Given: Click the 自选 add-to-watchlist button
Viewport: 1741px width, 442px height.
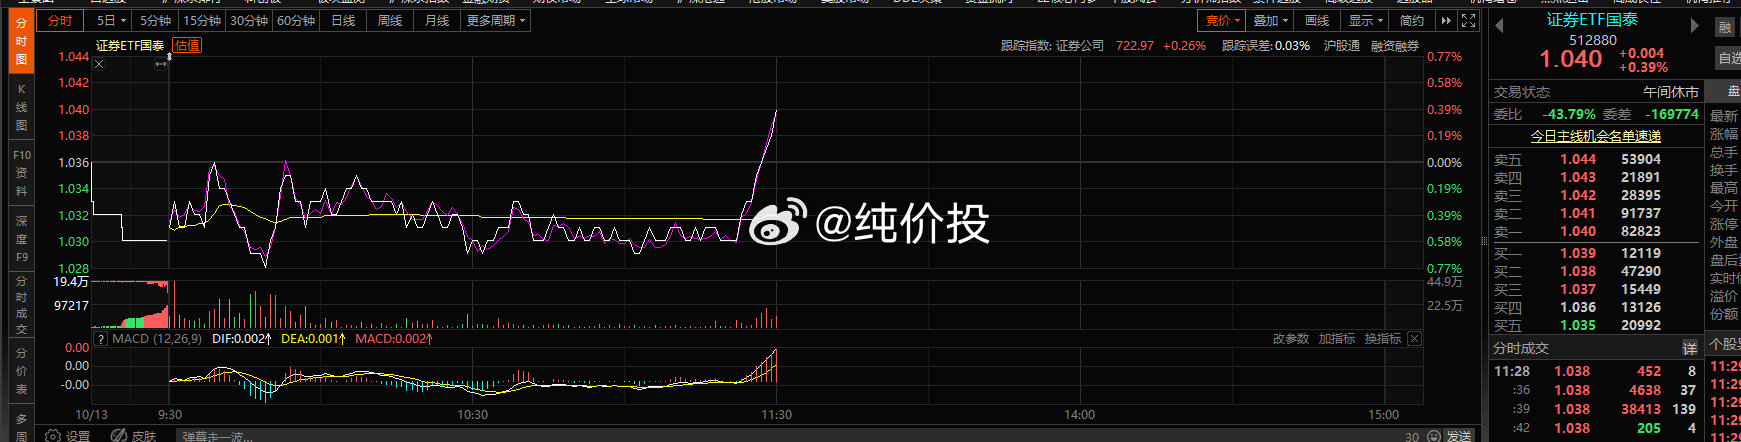Looking at the screenshot, I should point(1728,59).
